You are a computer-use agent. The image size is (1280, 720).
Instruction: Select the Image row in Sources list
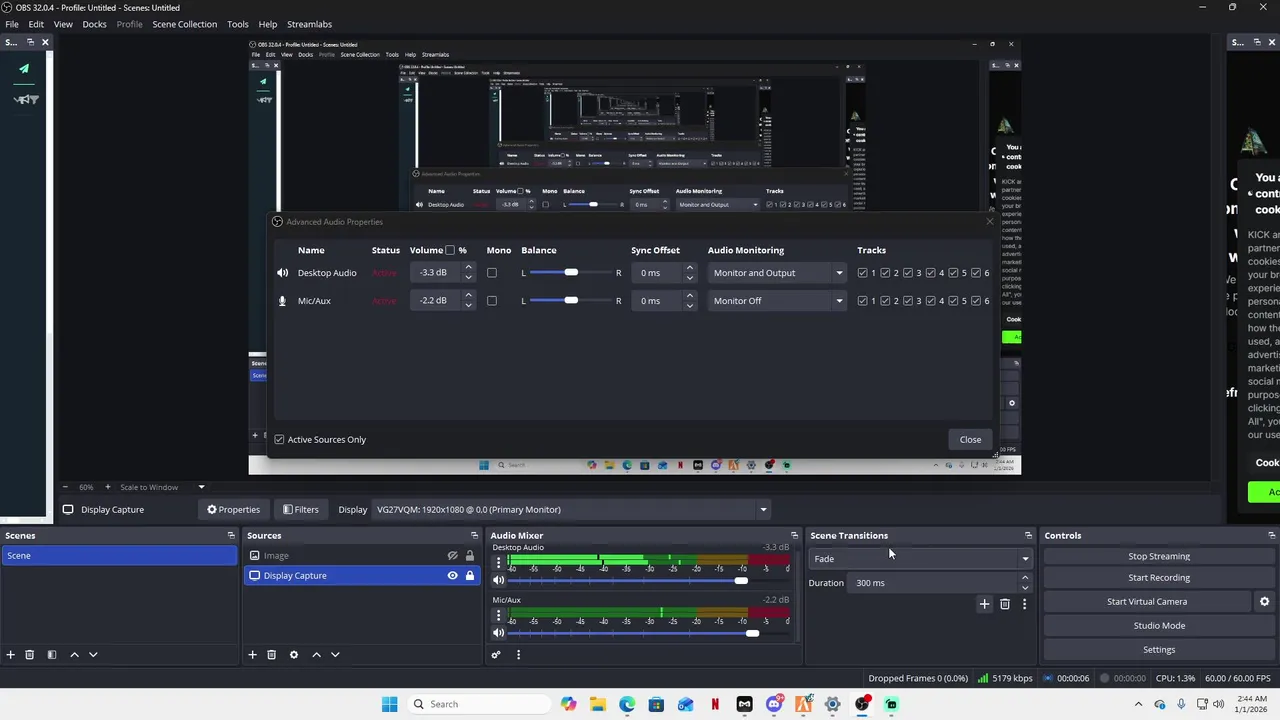coord(362,556)
